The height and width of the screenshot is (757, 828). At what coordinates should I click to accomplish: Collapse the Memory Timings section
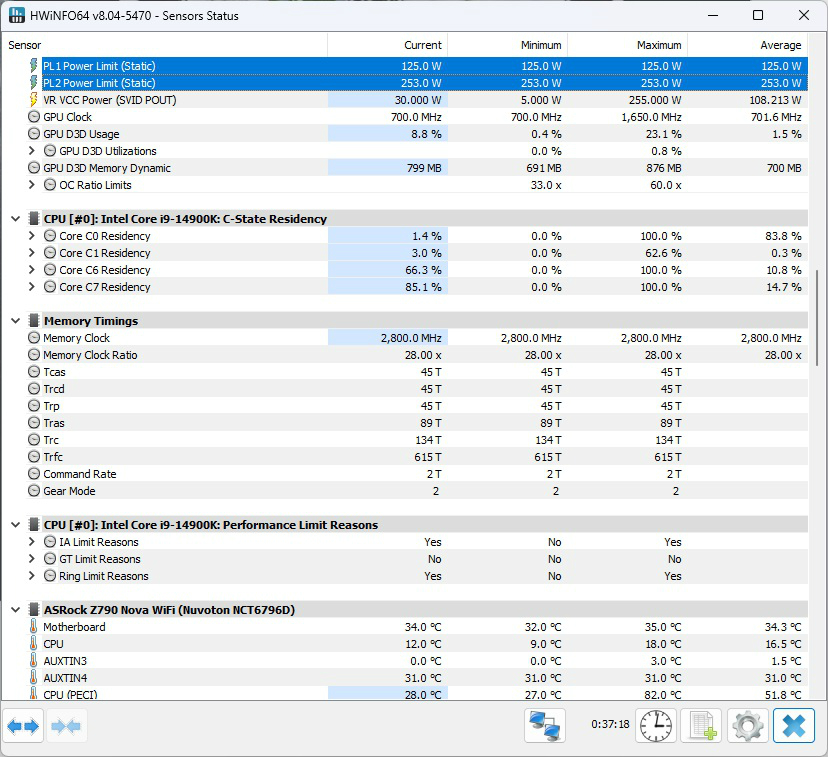click(x=15, y=321)
